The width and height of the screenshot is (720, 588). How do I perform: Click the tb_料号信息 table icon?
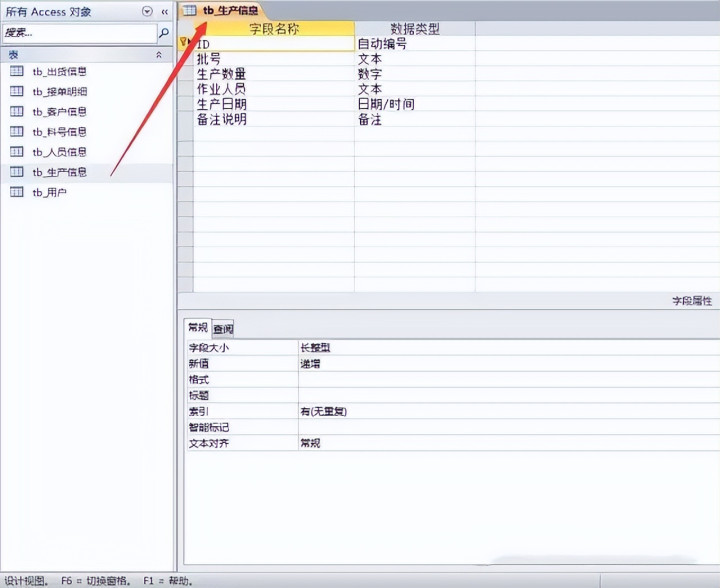coord(17,132)
